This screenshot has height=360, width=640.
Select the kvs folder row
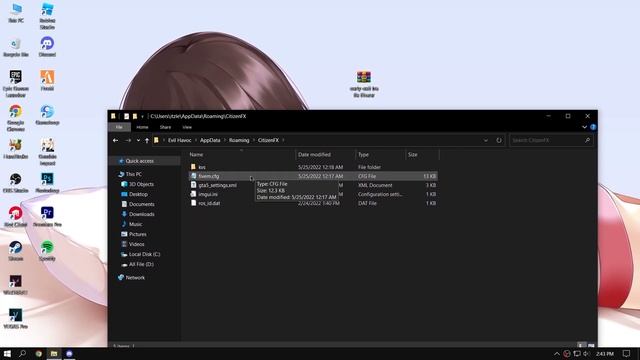[313, 167]
